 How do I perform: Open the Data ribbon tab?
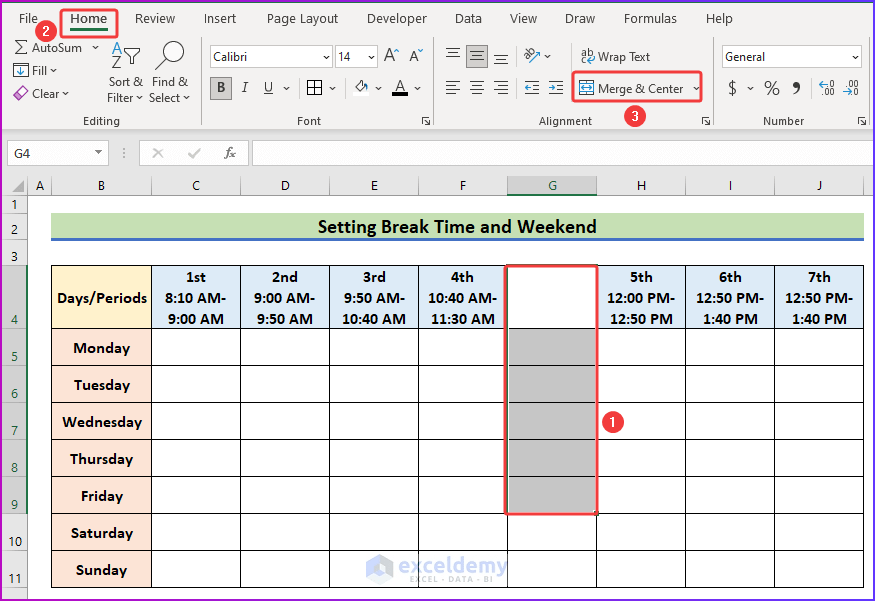point(468,18)
